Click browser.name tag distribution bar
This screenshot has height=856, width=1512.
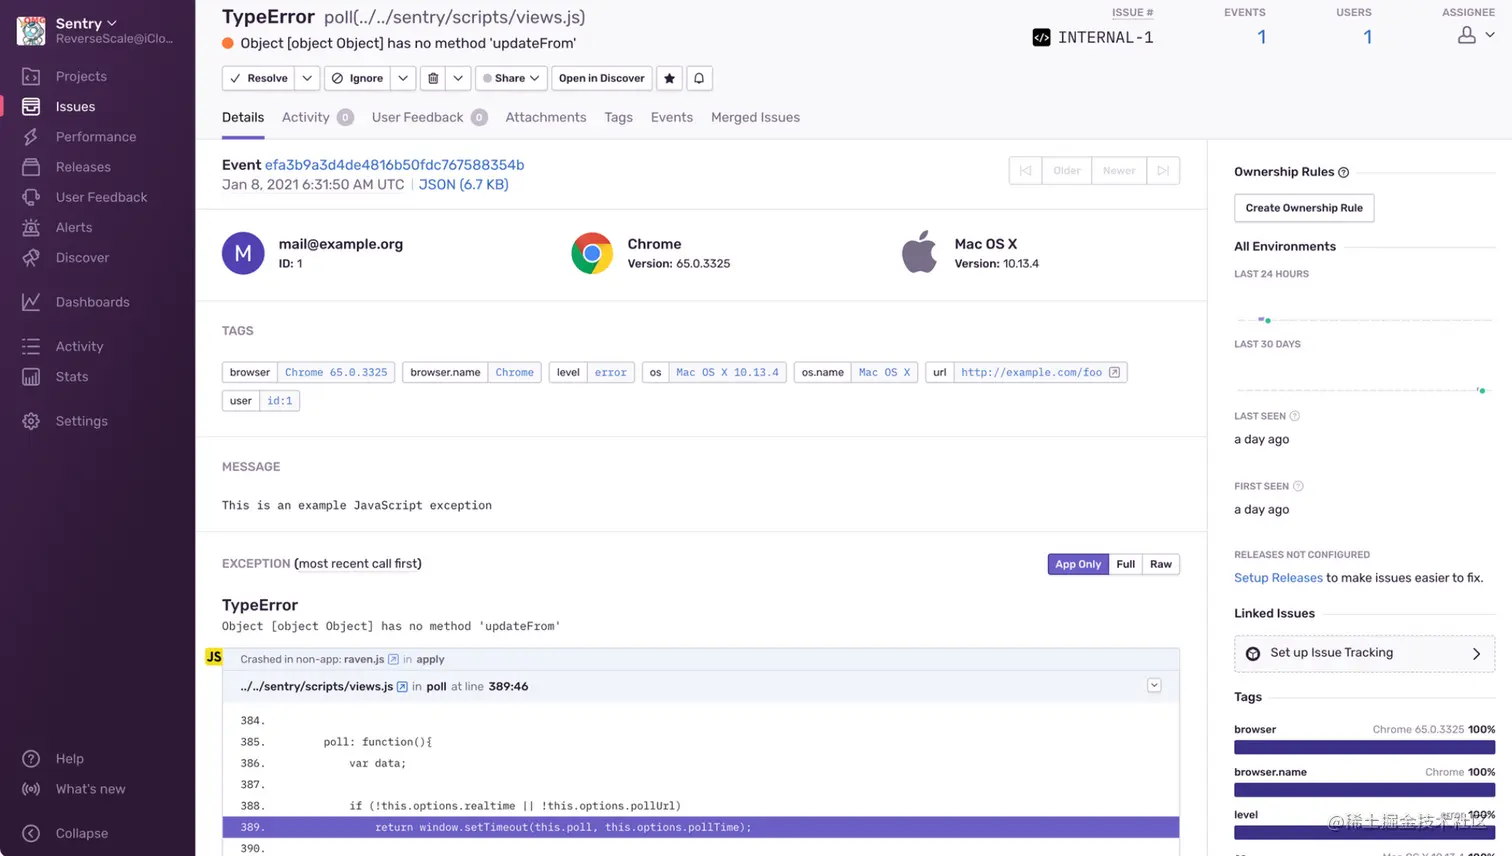click(x=1364, y=790)
